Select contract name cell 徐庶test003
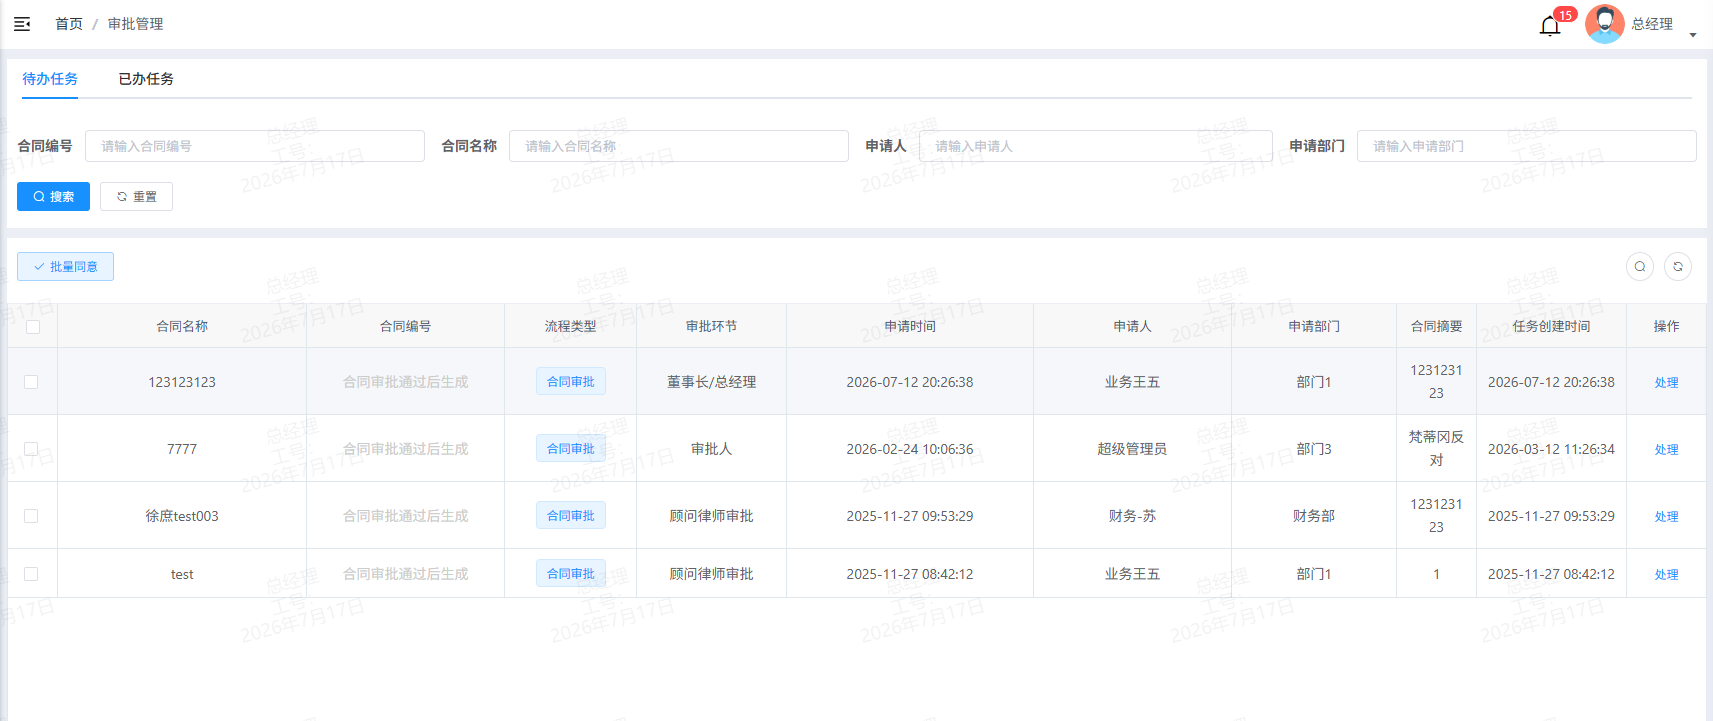 point(182,516)
